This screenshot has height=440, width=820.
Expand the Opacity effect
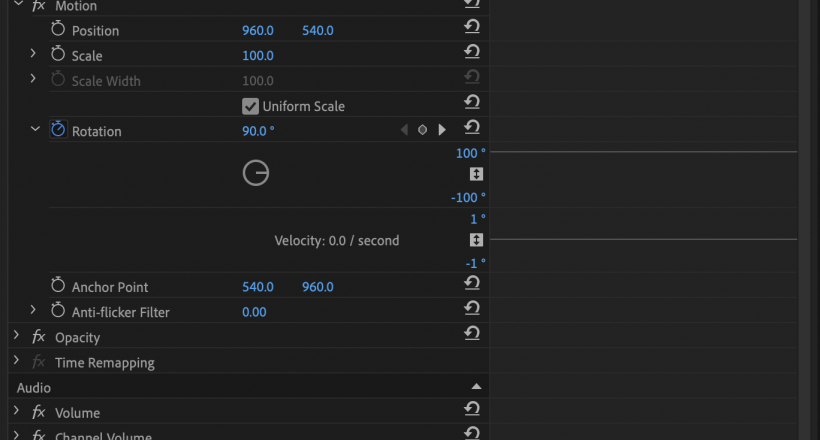(x=17, y=336)
